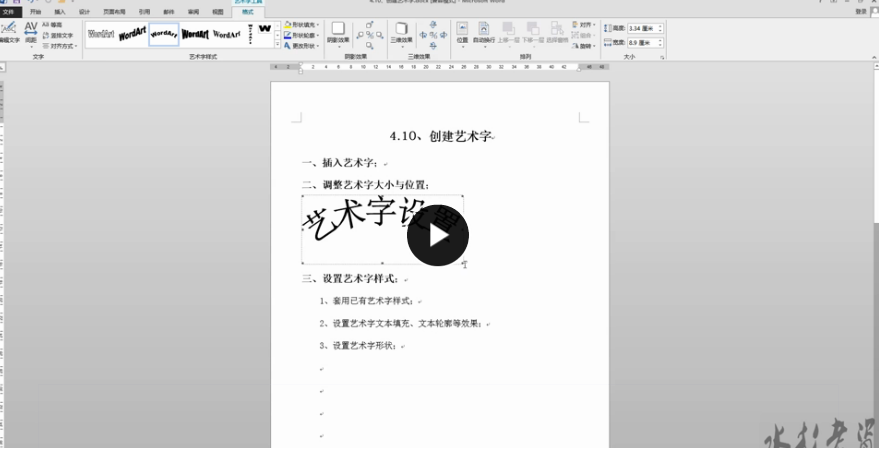The width and height of the screenshot is (879, 471).
Task: Choose the second bold slanted WordArt style
Action: [x=132, y=34]
